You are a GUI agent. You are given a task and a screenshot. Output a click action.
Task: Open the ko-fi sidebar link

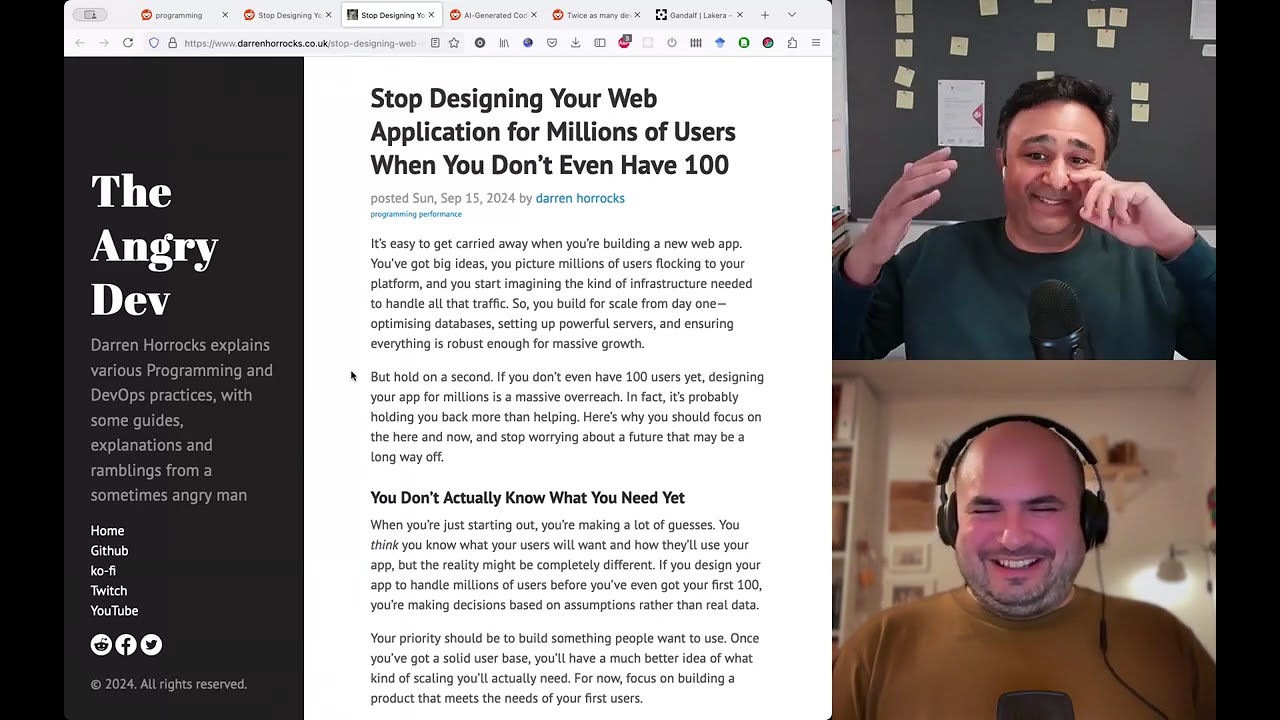click(x=103, y=571)
